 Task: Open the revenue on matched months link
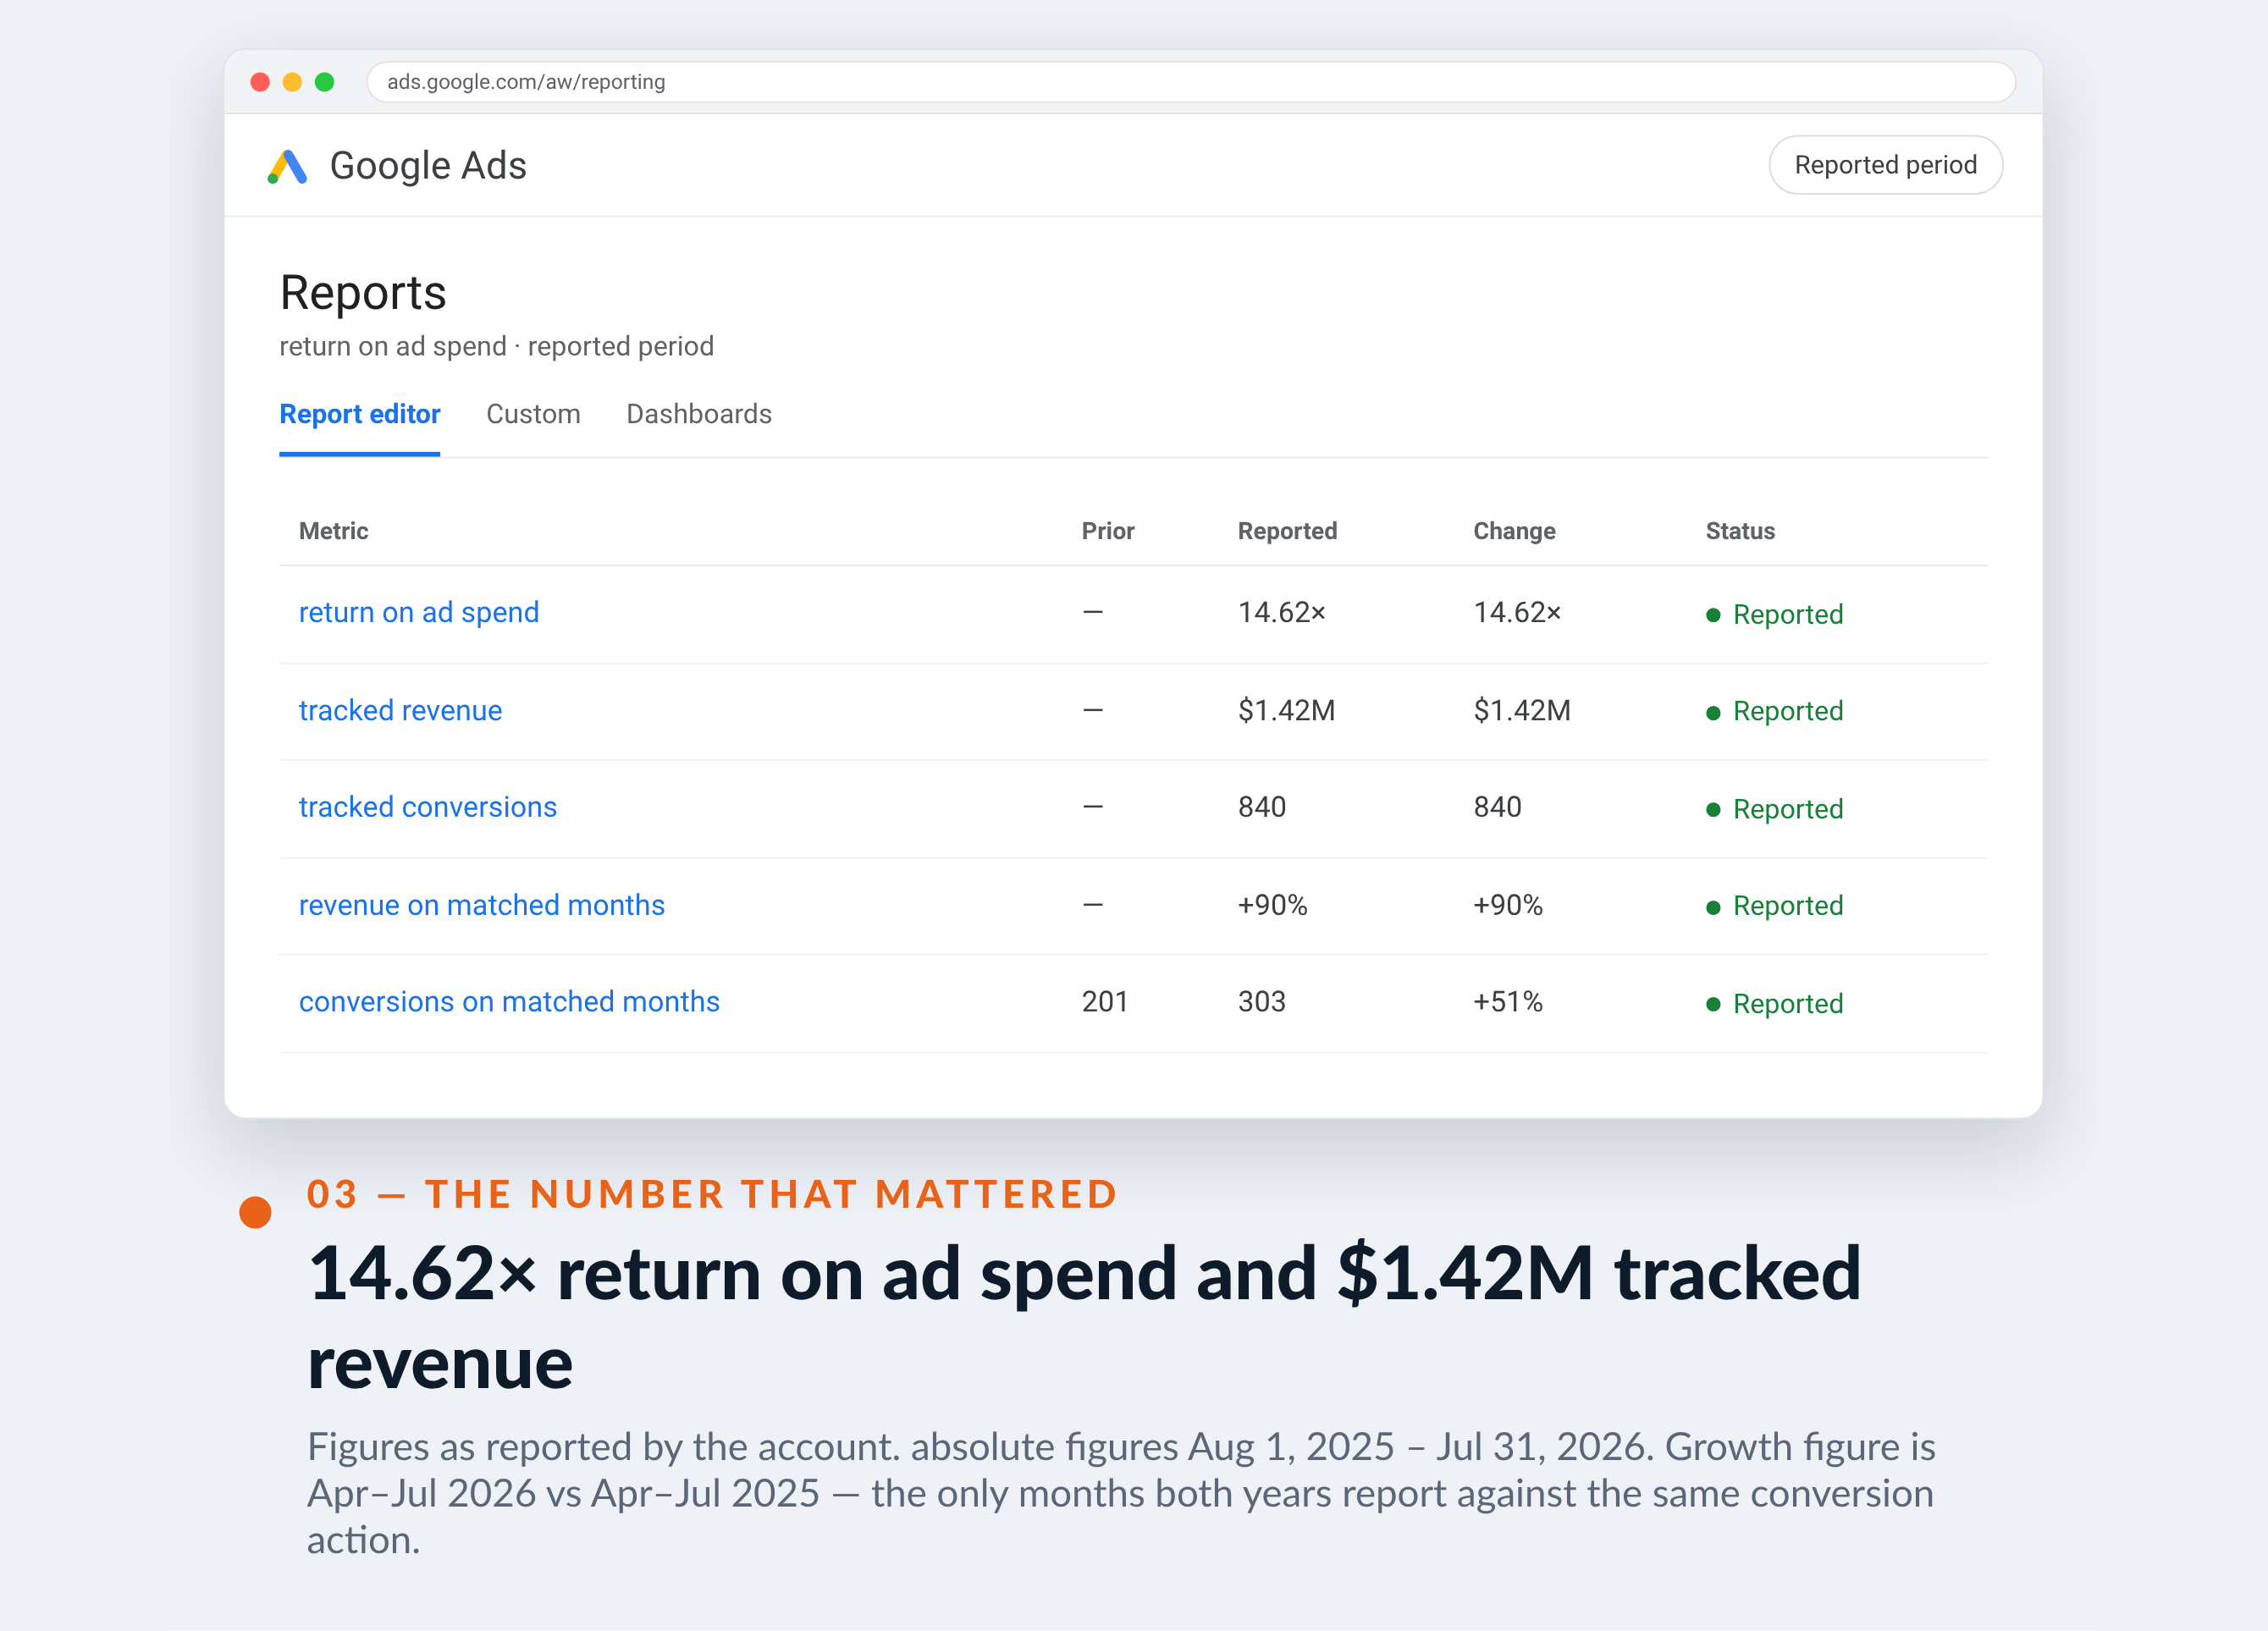point(482,905)
